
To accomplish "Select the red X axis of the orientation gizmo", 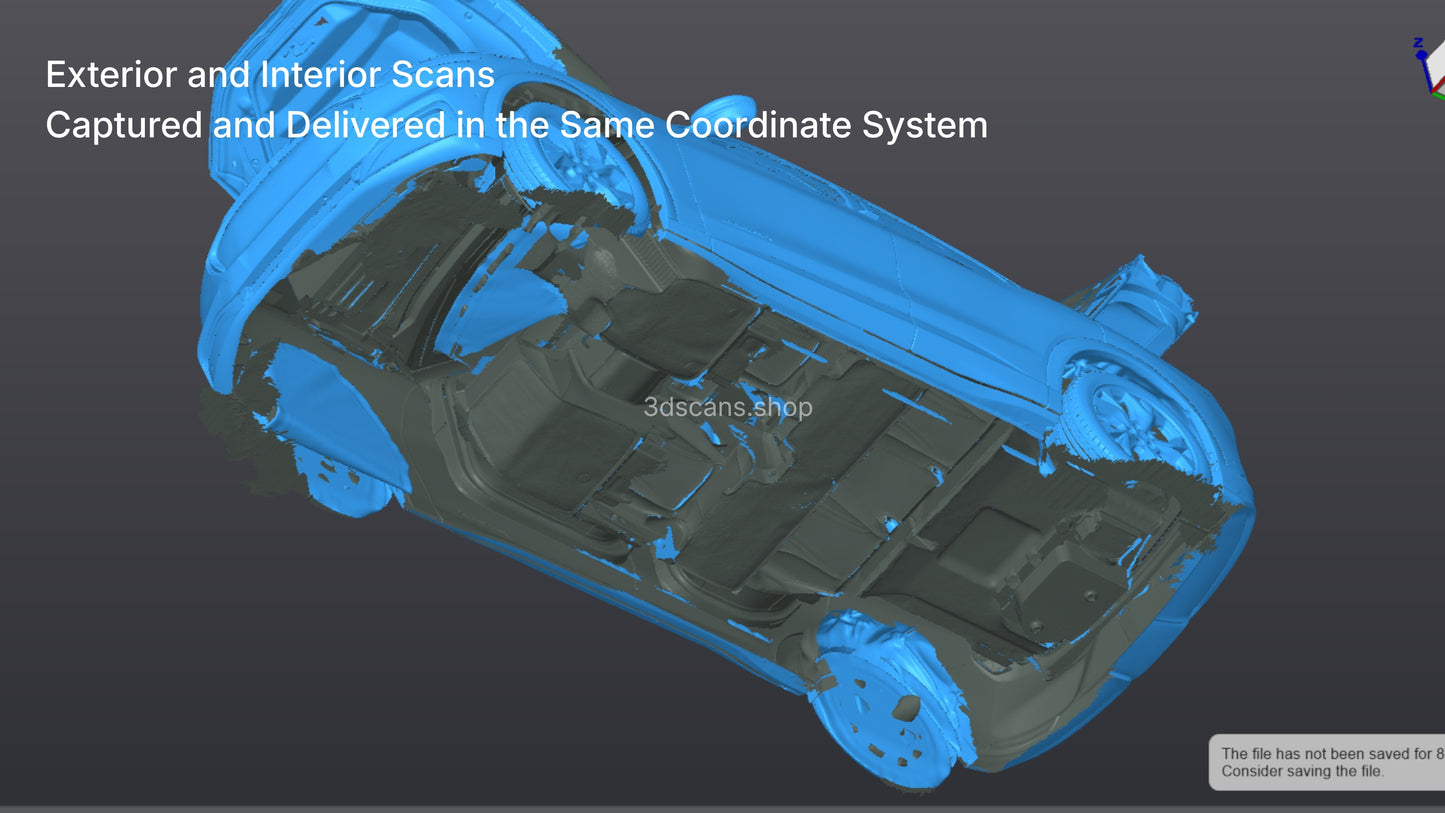I will click(1441, 84).
